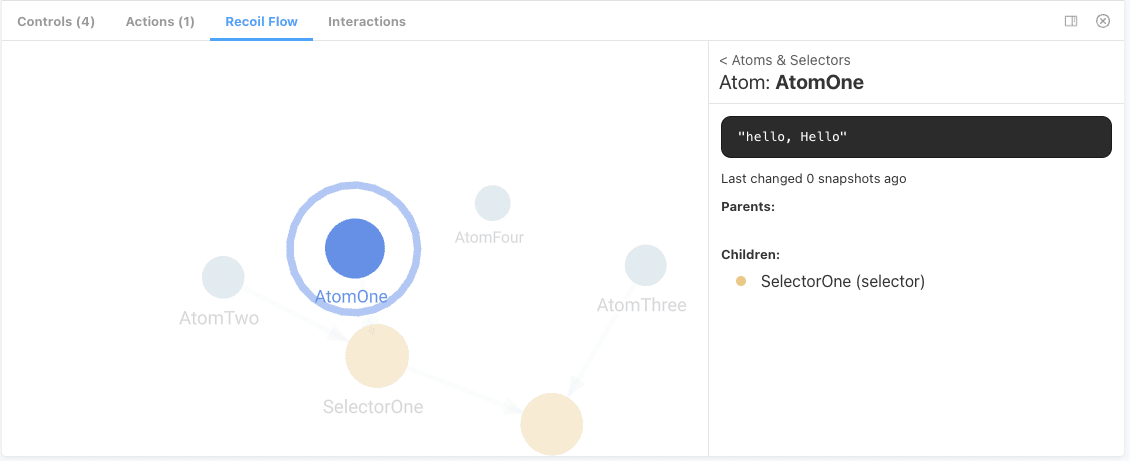Select the AtomOne node circle

(355, 249)
